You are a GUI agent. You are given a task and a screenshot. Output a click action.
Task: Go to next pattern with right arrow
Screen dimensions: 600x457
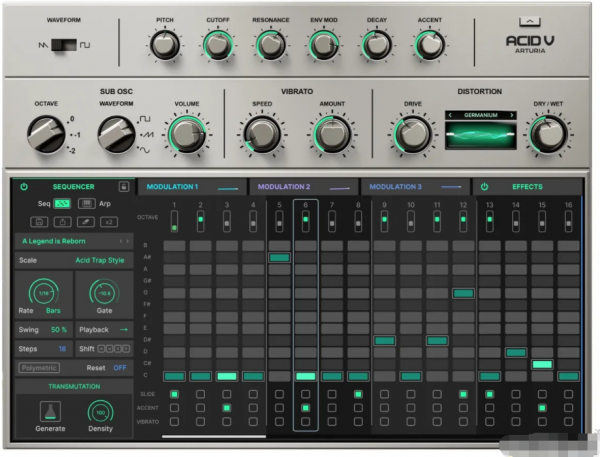point(127,241)
